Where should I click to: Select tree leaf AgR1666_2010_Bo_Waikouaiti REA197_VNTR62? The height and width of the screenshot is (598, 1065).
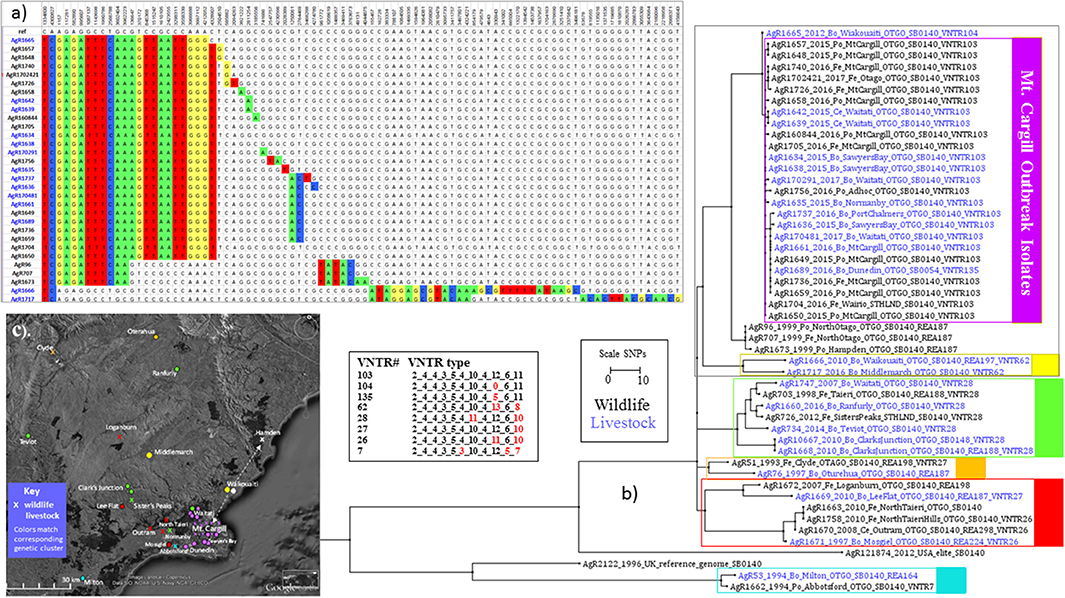pos(908,361)
